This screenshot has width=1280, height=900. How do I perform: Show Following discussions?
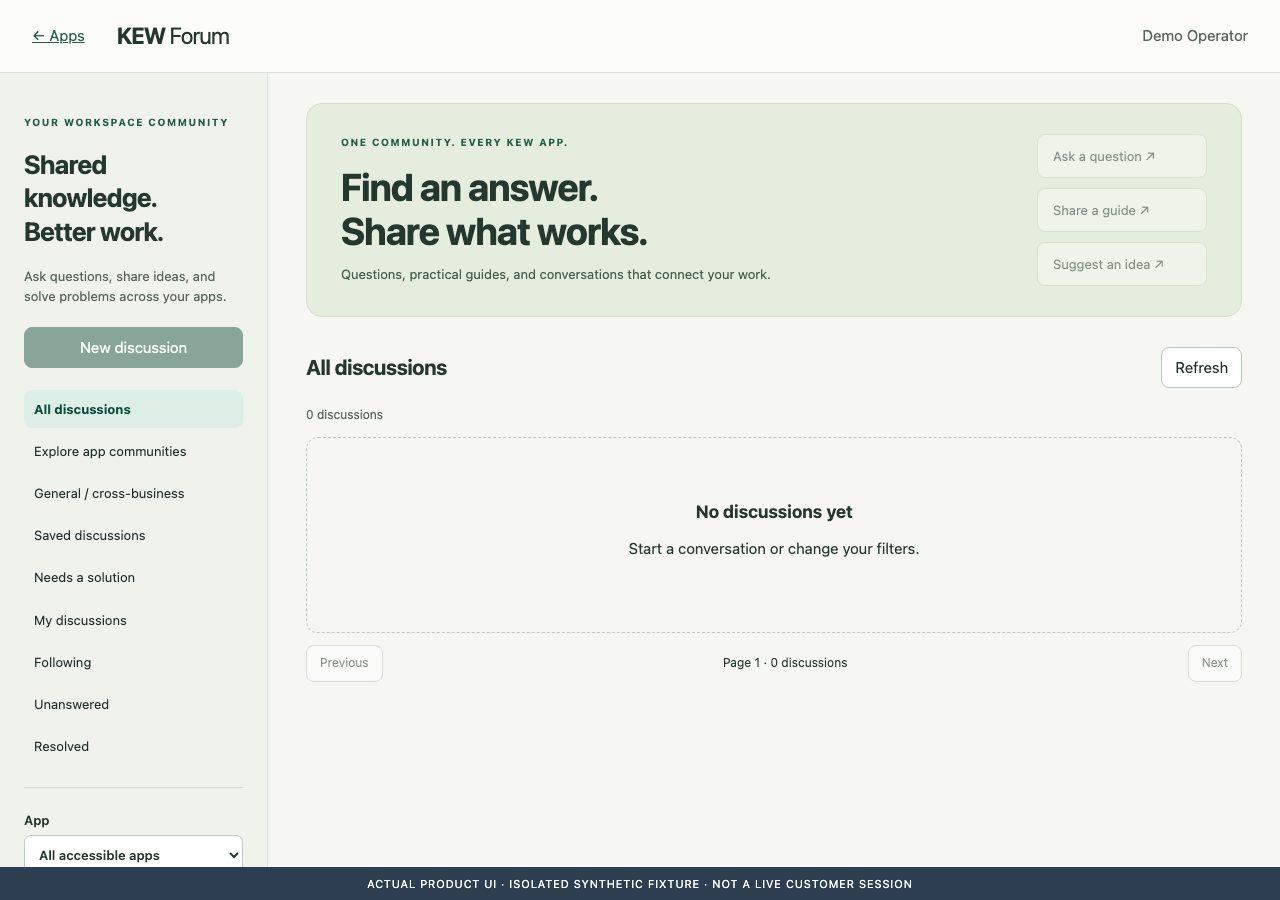133,662
